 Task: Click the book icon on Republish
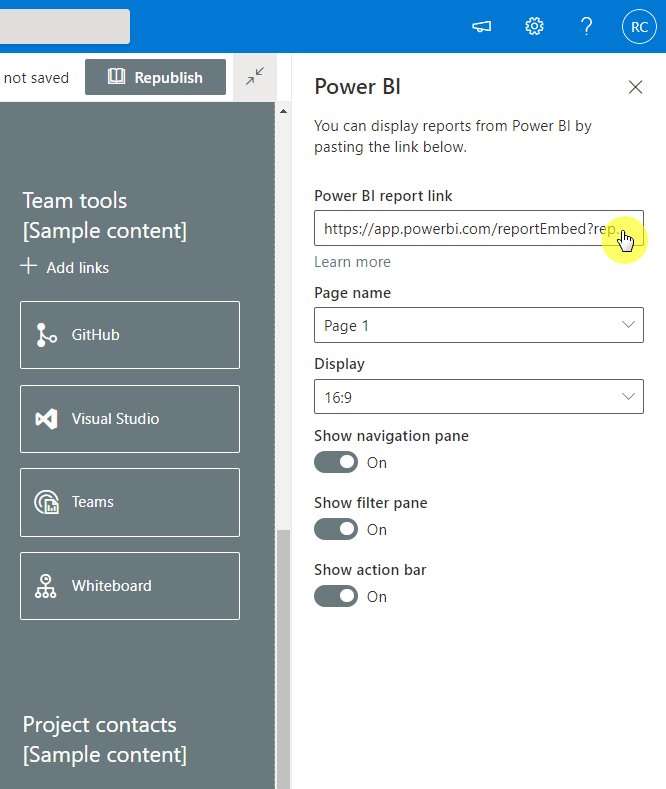(116, 77)
